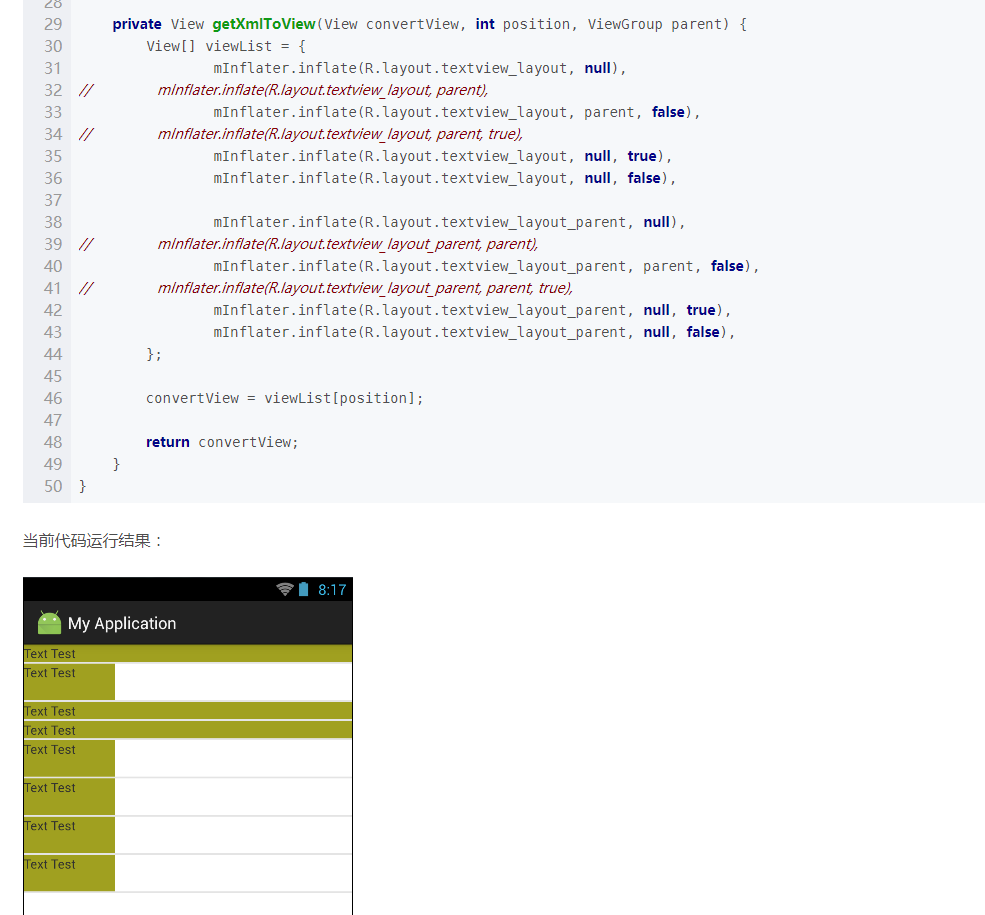Click the 'return' keyword on line 48
Image resolution: width=985 pixels, height=915 pixels.
click(x=168, y=442)
